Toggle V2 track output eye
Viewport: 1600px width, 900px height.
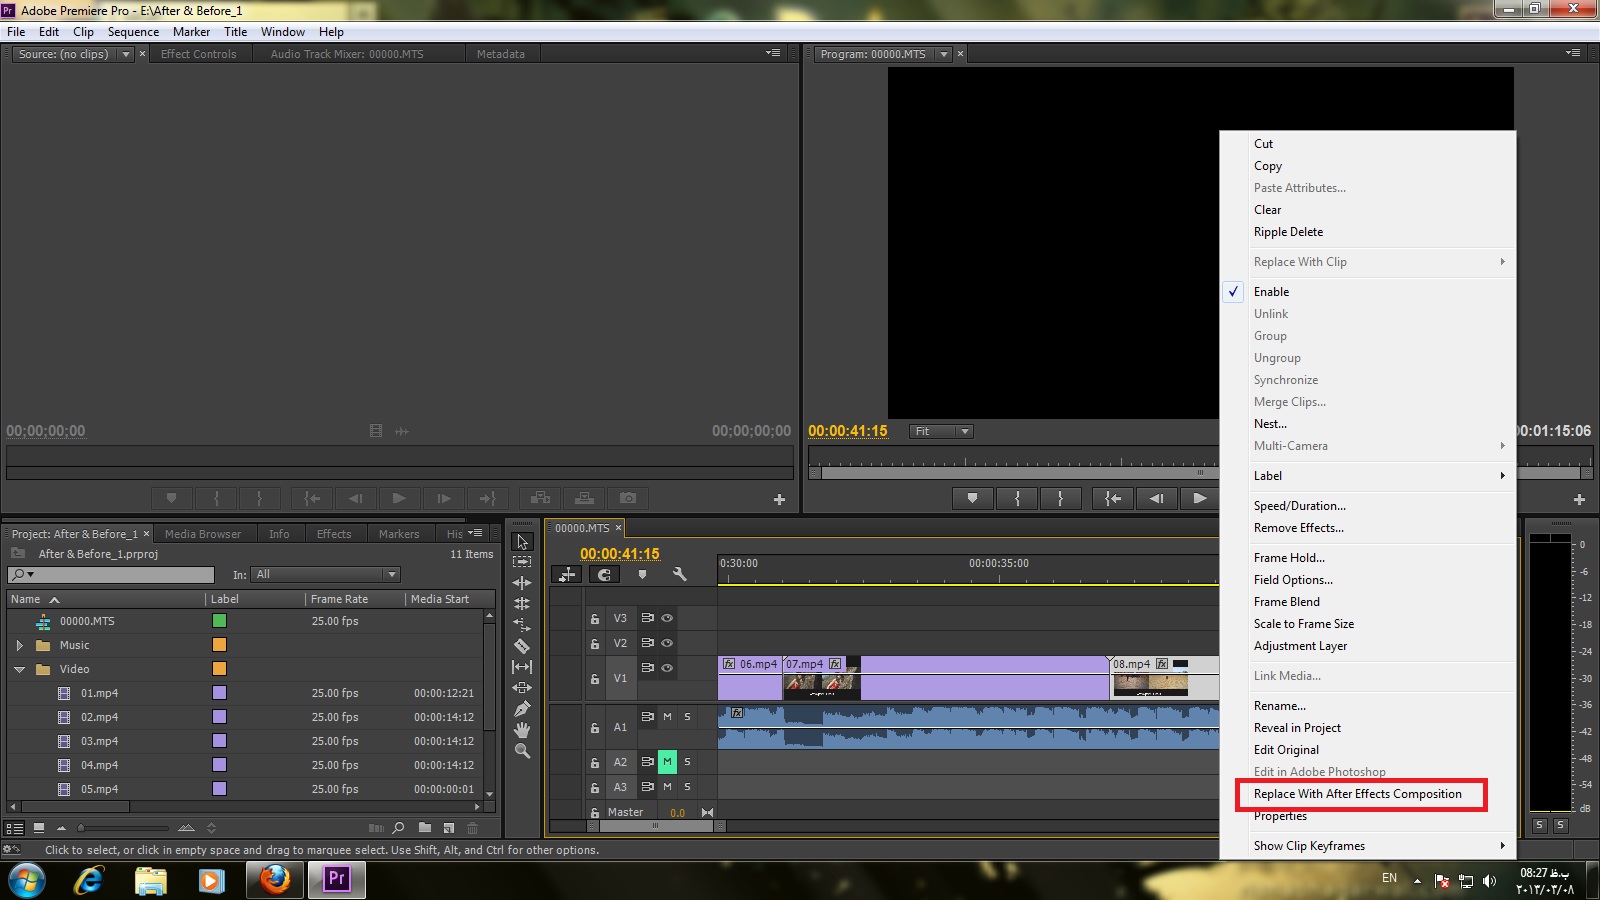pos(667,643)
